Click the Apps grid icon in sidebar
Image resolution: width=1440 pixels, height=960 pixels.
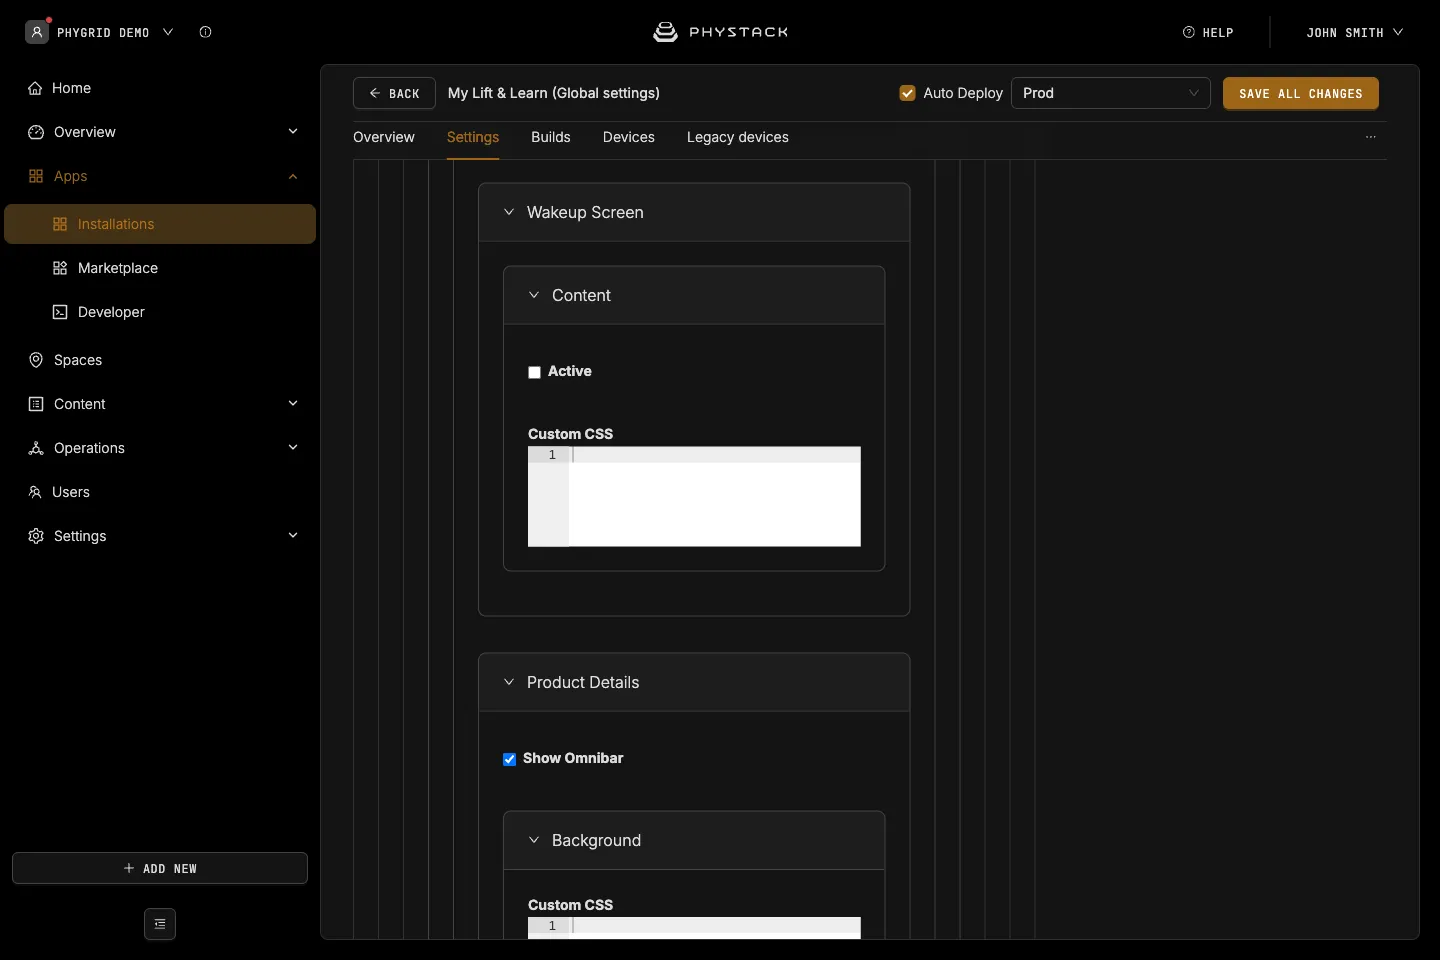coord(36,176)
